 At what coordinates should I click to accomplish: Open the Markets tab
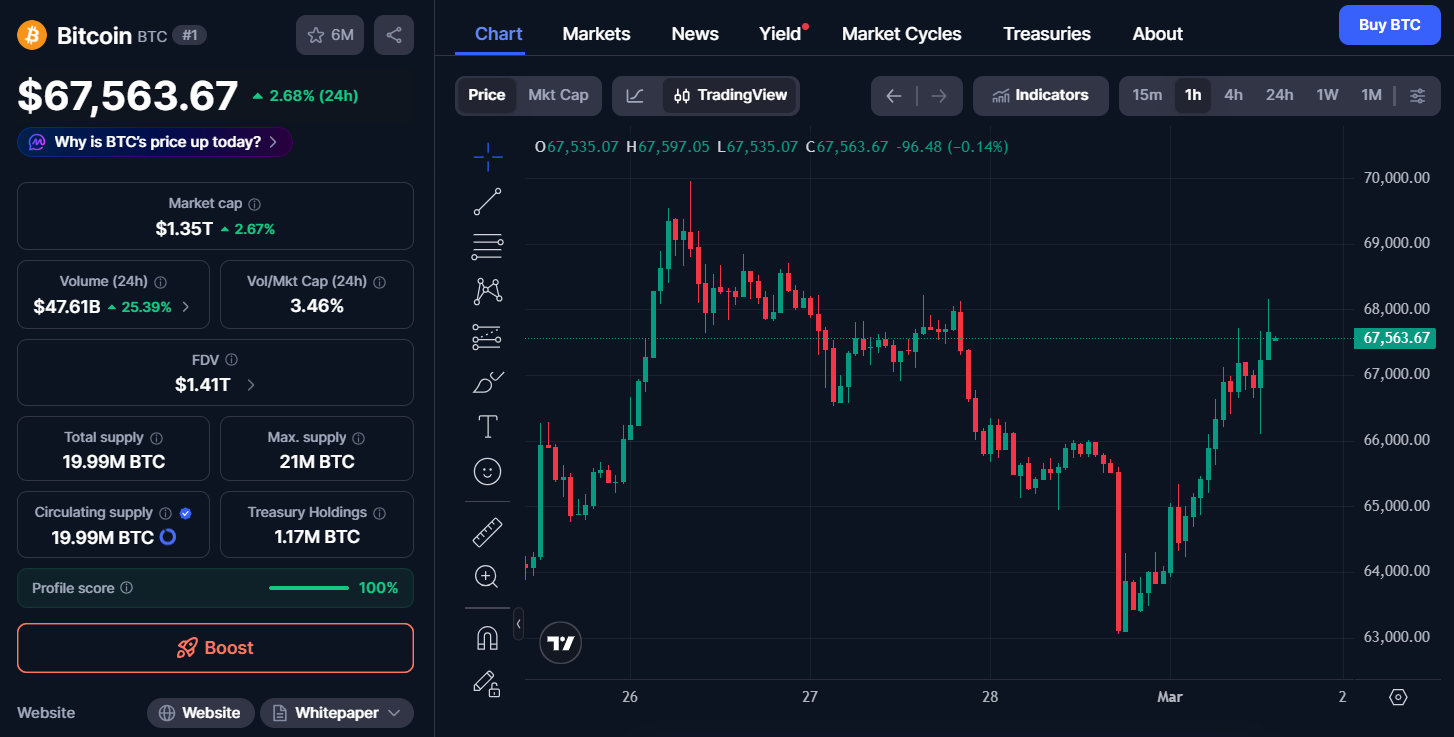pyautogui.click(x=596, y=34)
